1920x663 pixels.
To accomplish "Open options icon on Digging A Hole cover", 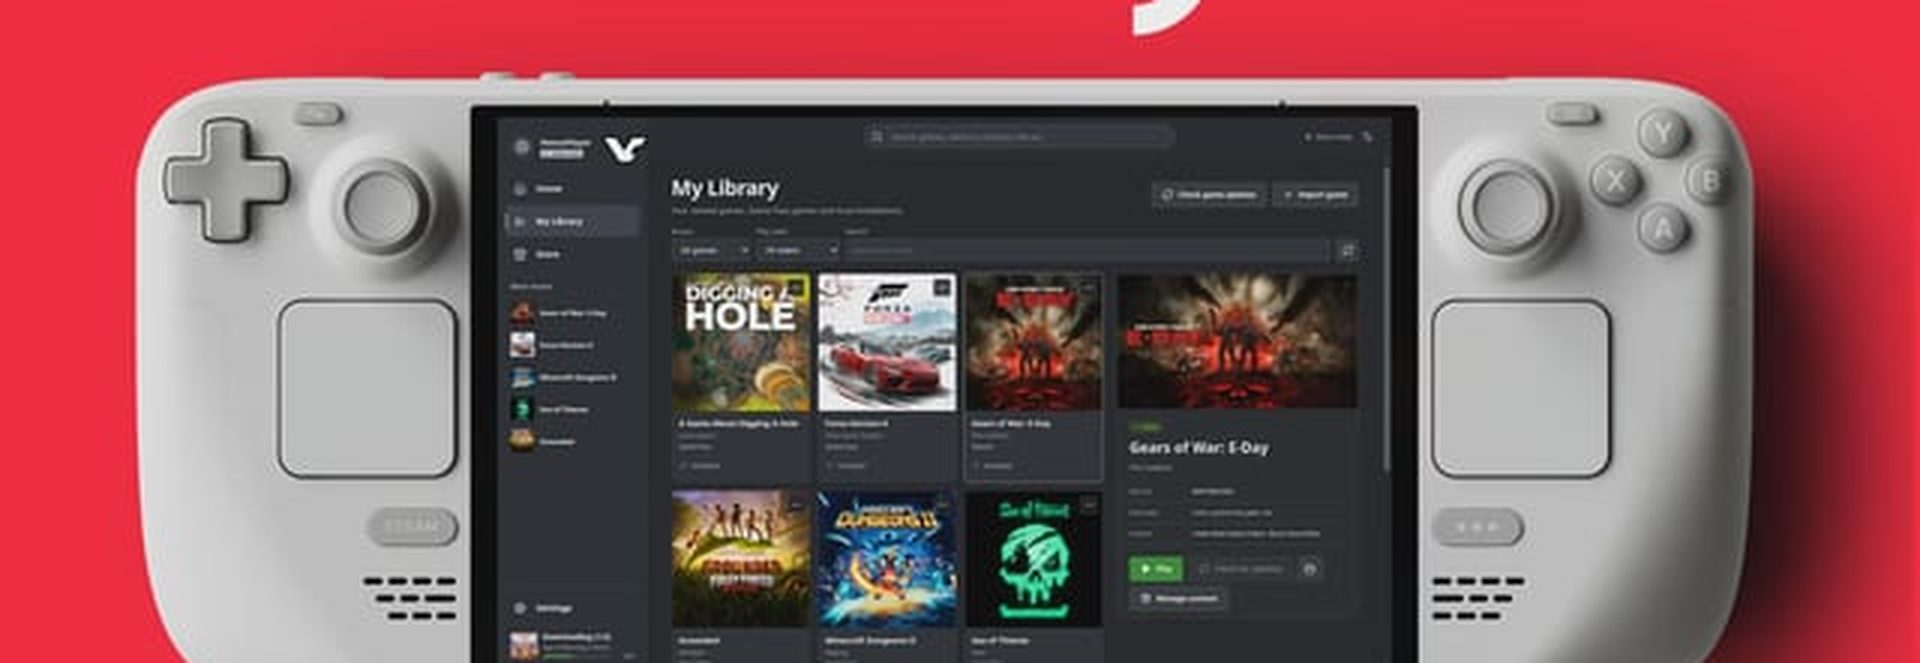I will point(796,288).
